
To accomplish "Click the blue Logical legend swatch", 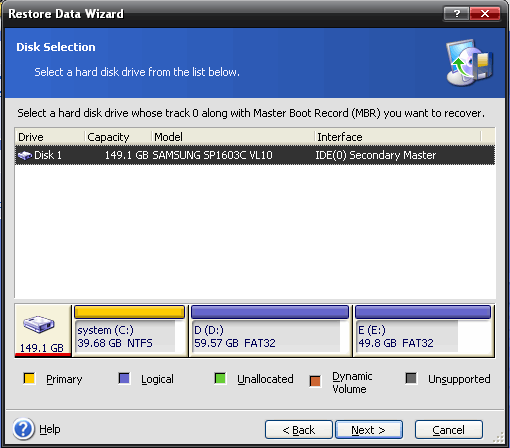I will coord(124,379).
